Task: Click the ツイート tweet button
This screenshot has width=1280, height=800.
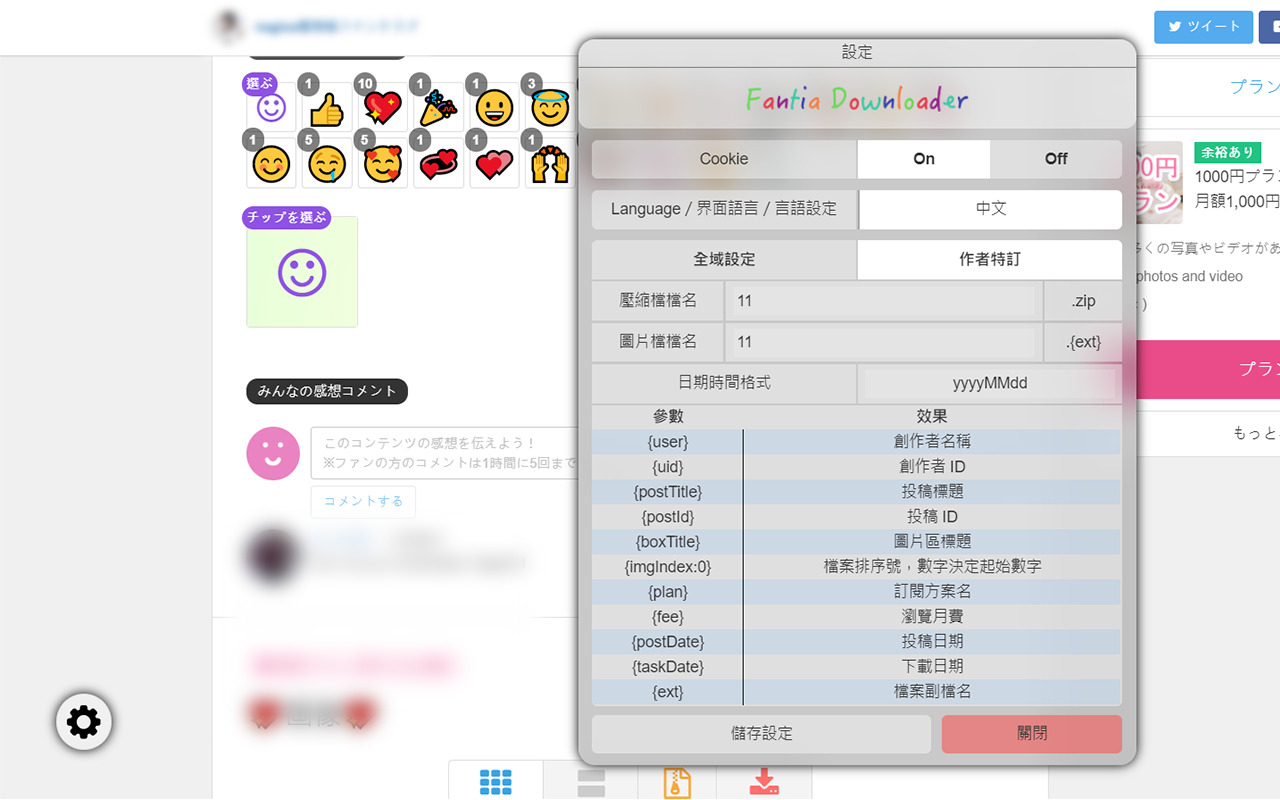Action: click(1203, 27)
